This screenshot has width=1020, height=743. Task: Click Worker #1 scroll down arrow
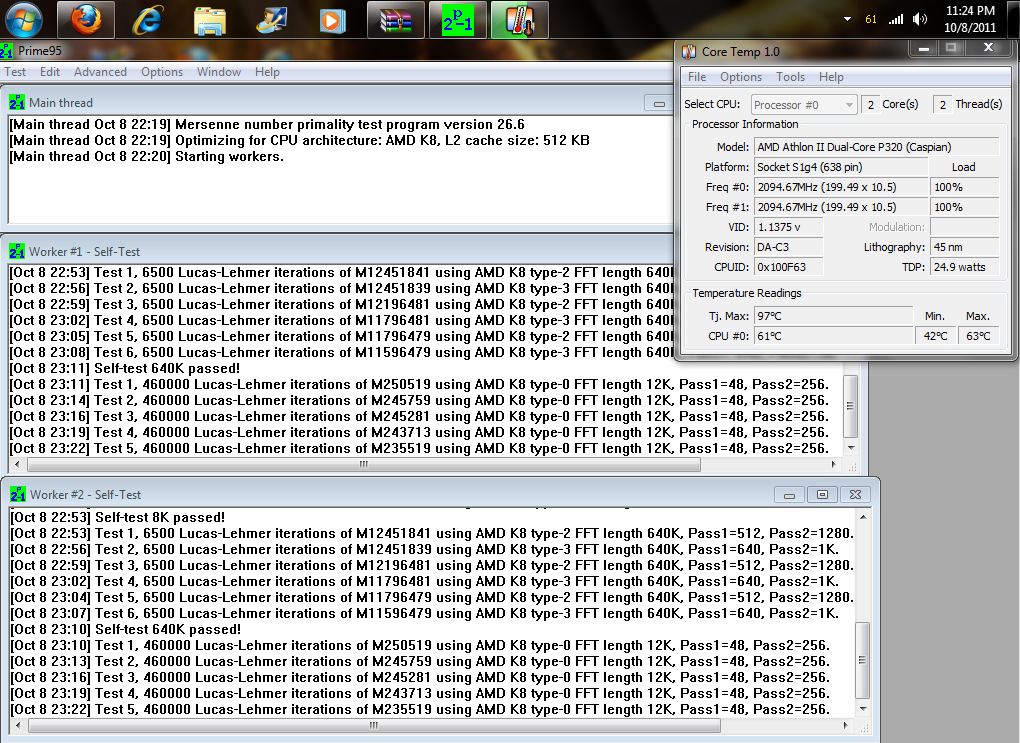point(850,448)
